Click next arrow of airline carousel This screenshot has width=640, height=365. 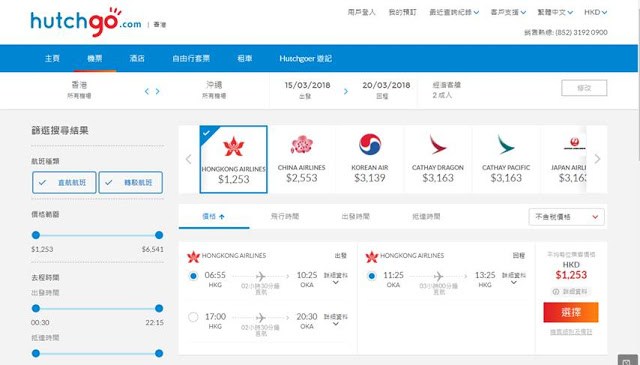(597, 159)
